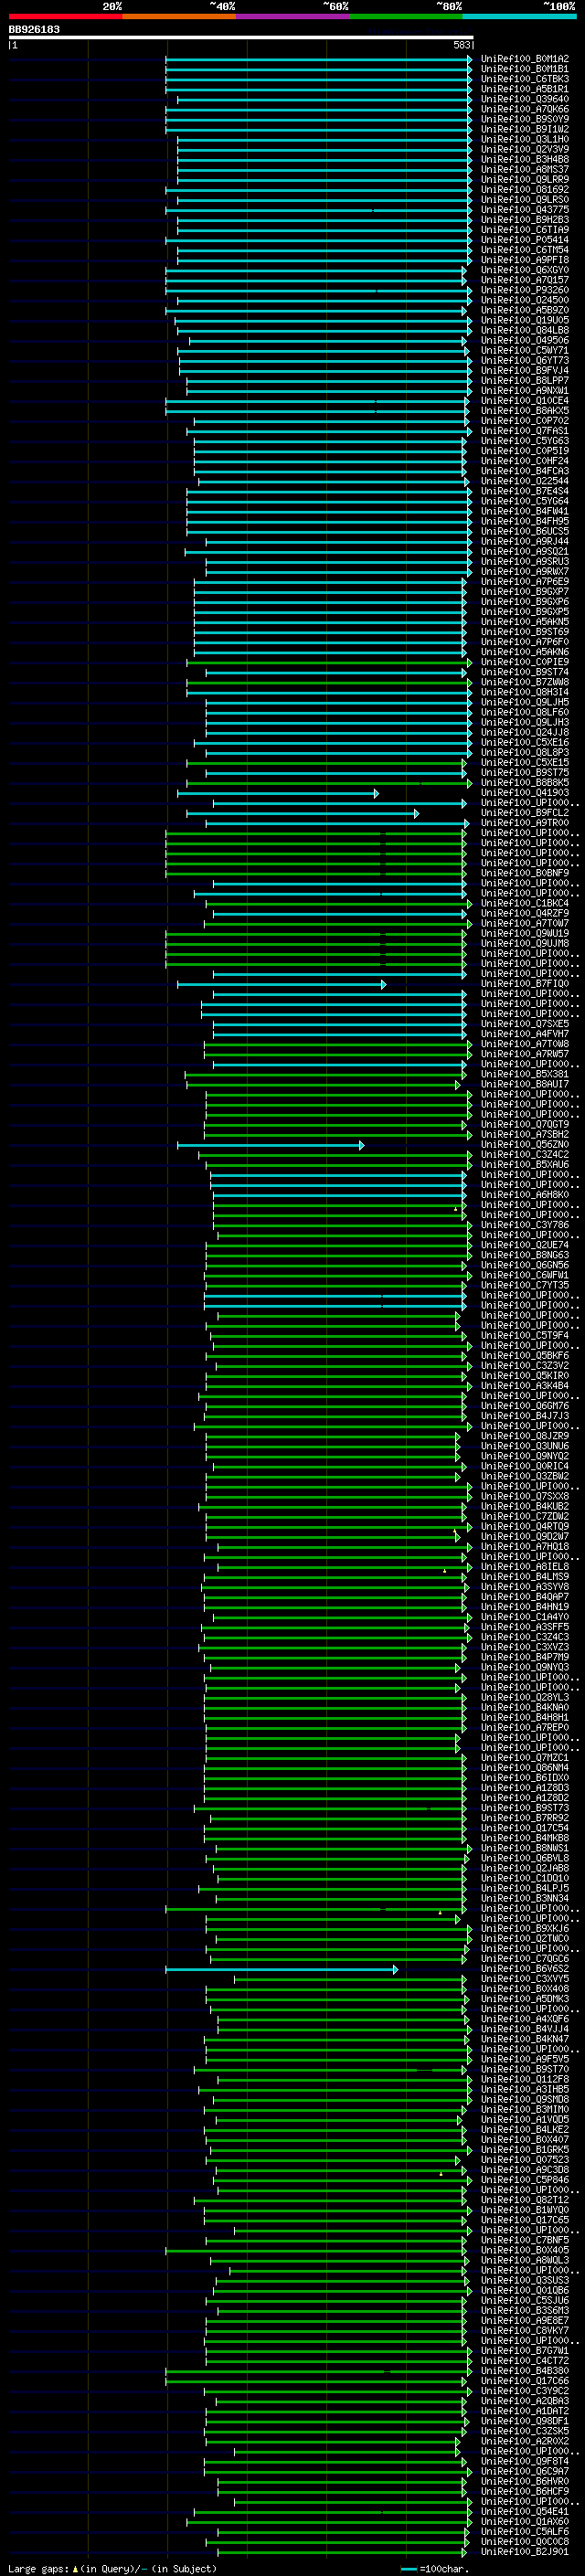Screen dimensions: 585x2576
Task: Select label UniRef100_Q3L1H0
Action: click(525, 139)
